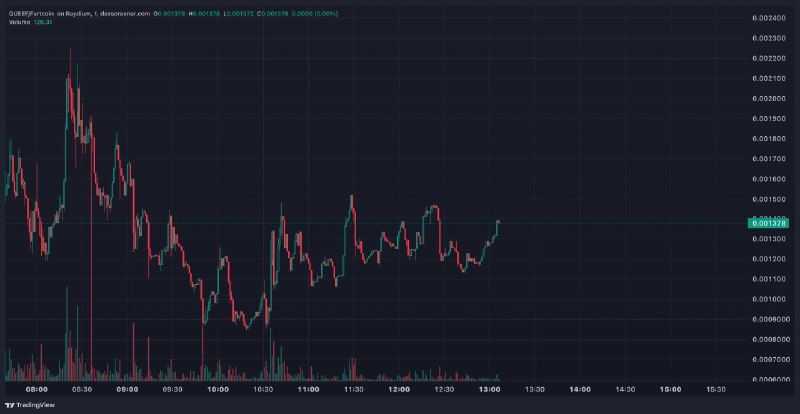This screenshot has width=800, height=414.
Task: Click the green current price tag 0.001378
Action: pos(768,223)
